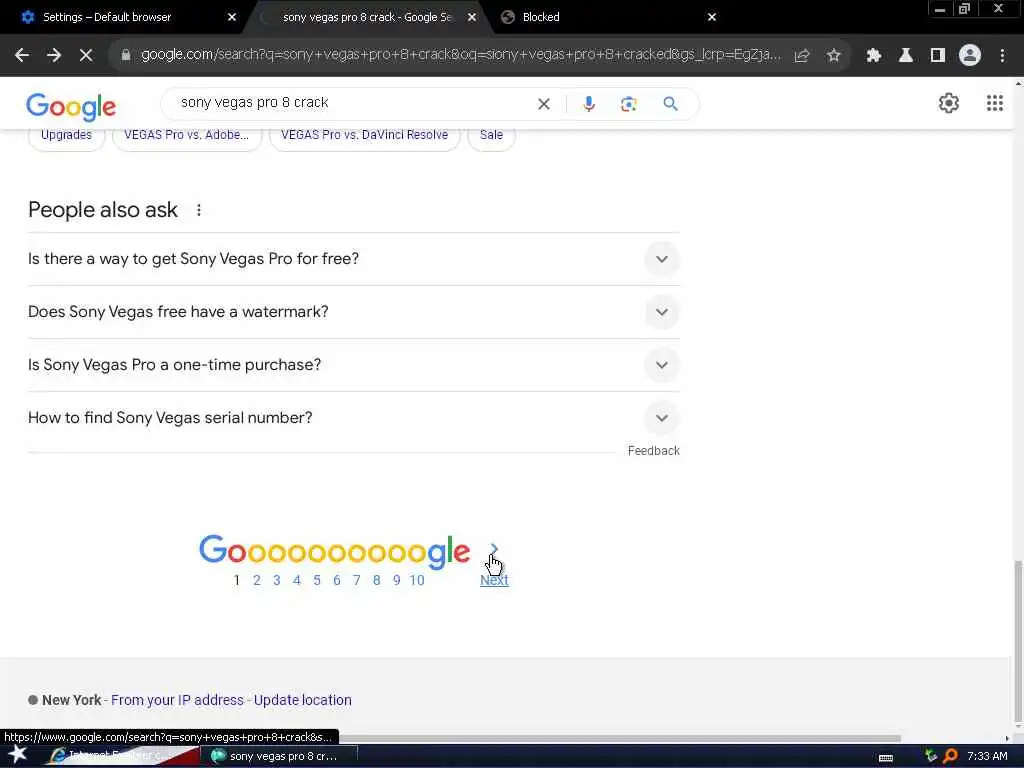1024x768 pixels.
Task: Expand 'How to find Sony Vegas serial number?'
Action: (x=353, y=418)
